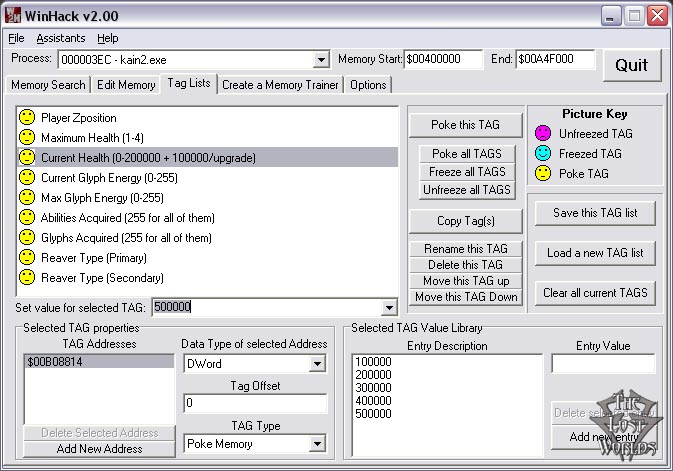Open the File menu
The height and width of the screenshot is (471, 673).
16,38
